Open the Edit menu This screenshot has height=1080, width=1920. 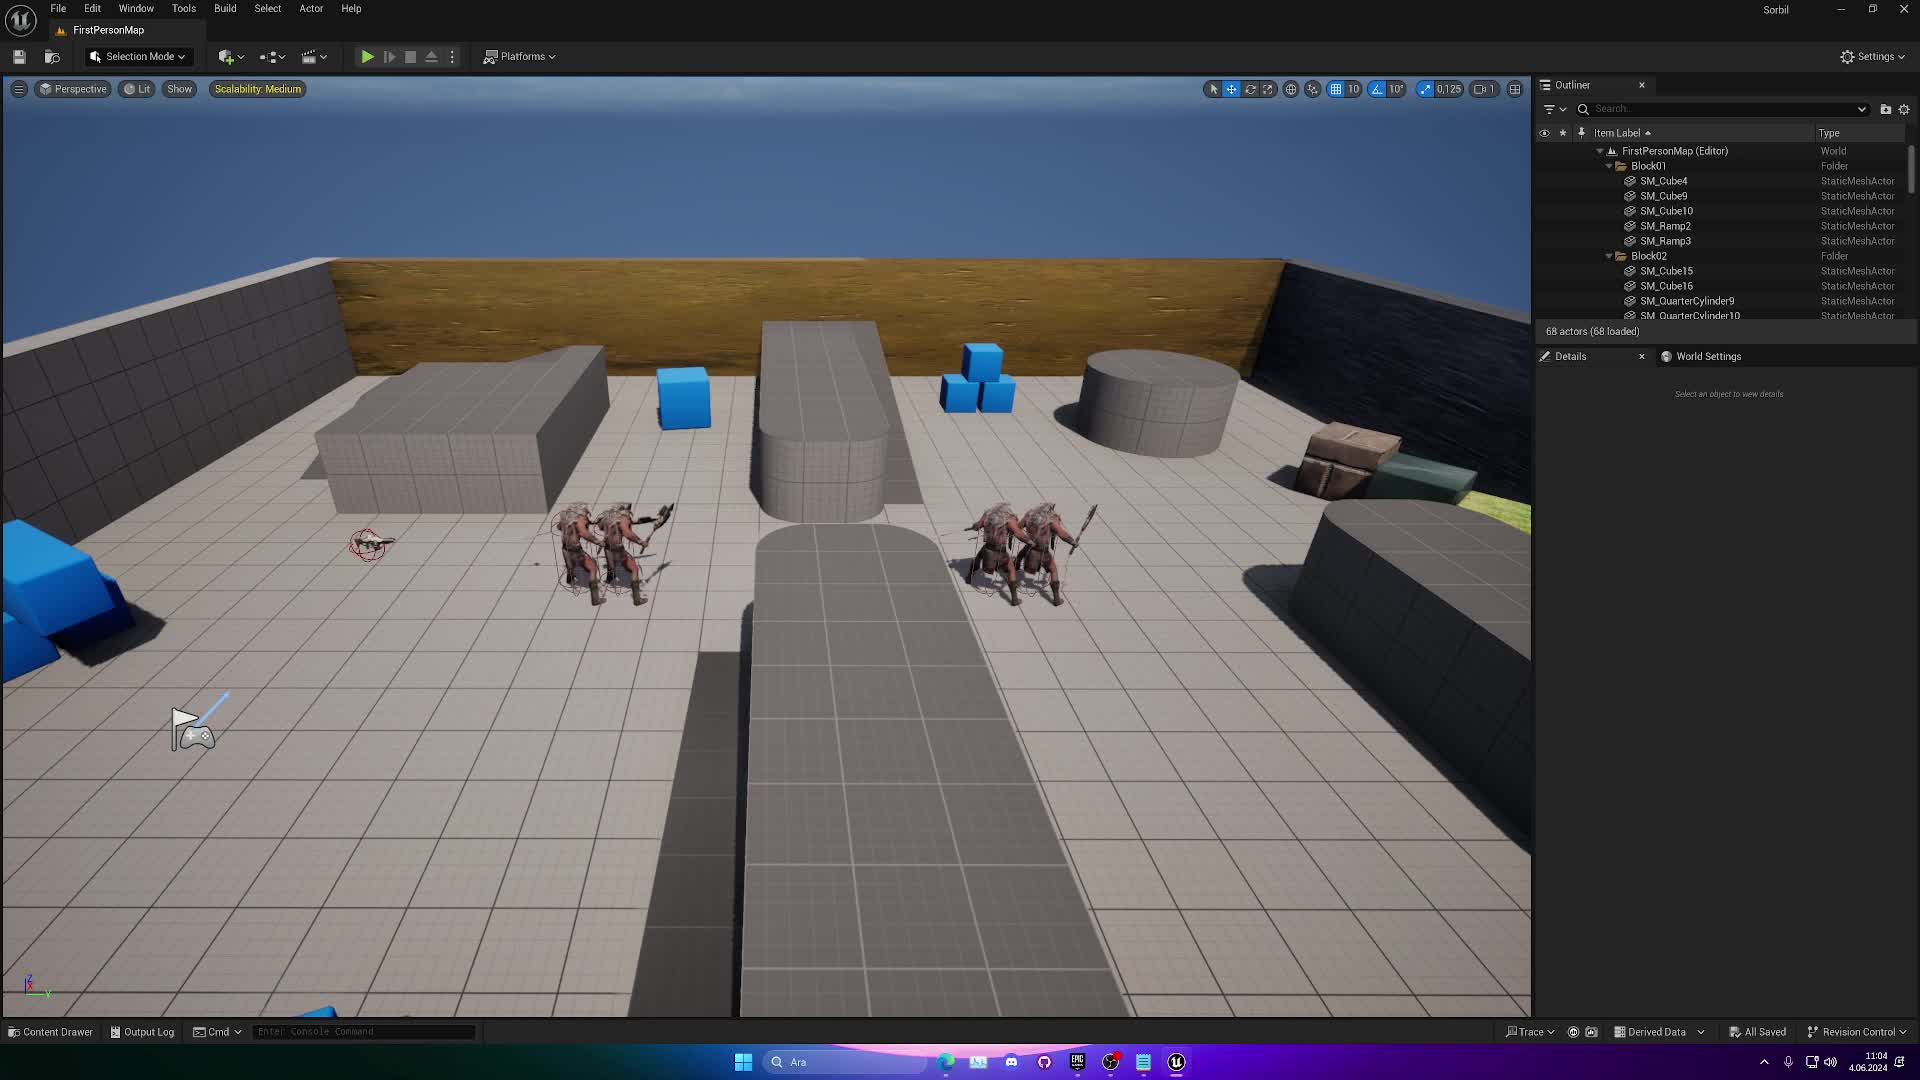pos(92,8)
